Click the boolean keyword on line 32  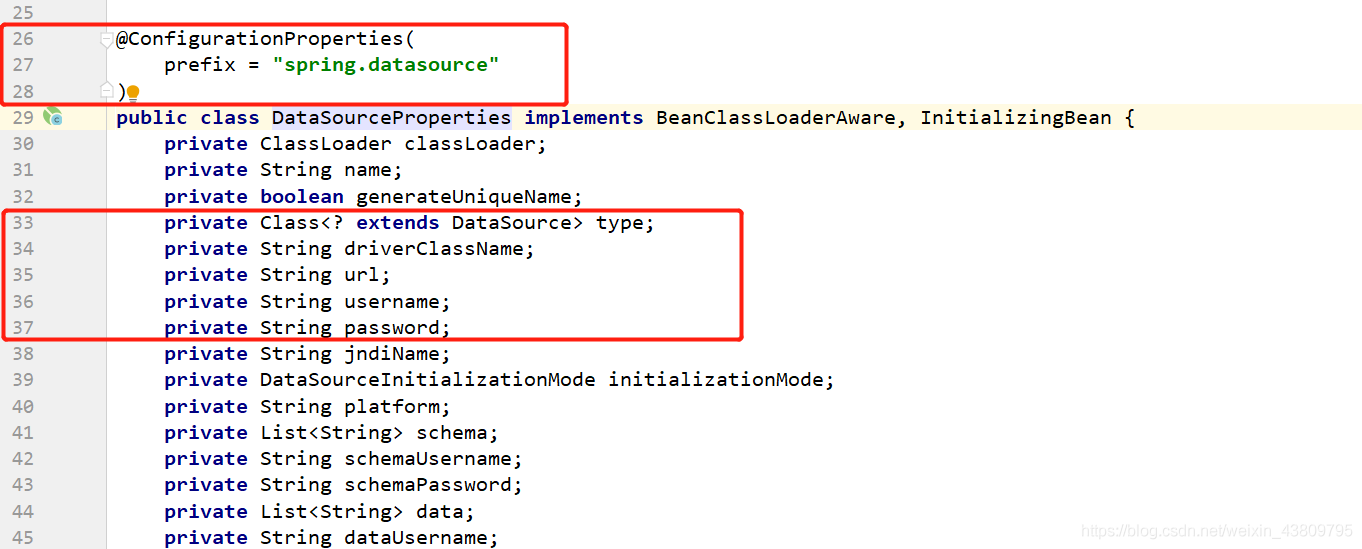click(x=302, y=197)
